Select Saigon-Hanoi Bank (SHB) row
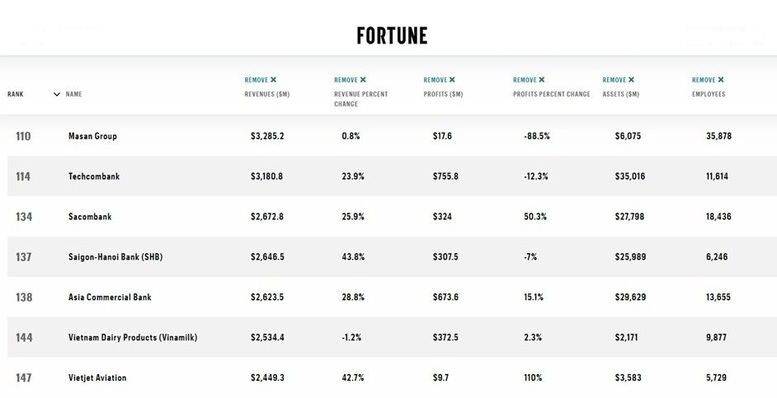The image size is (777, 398). click(392, 257)
